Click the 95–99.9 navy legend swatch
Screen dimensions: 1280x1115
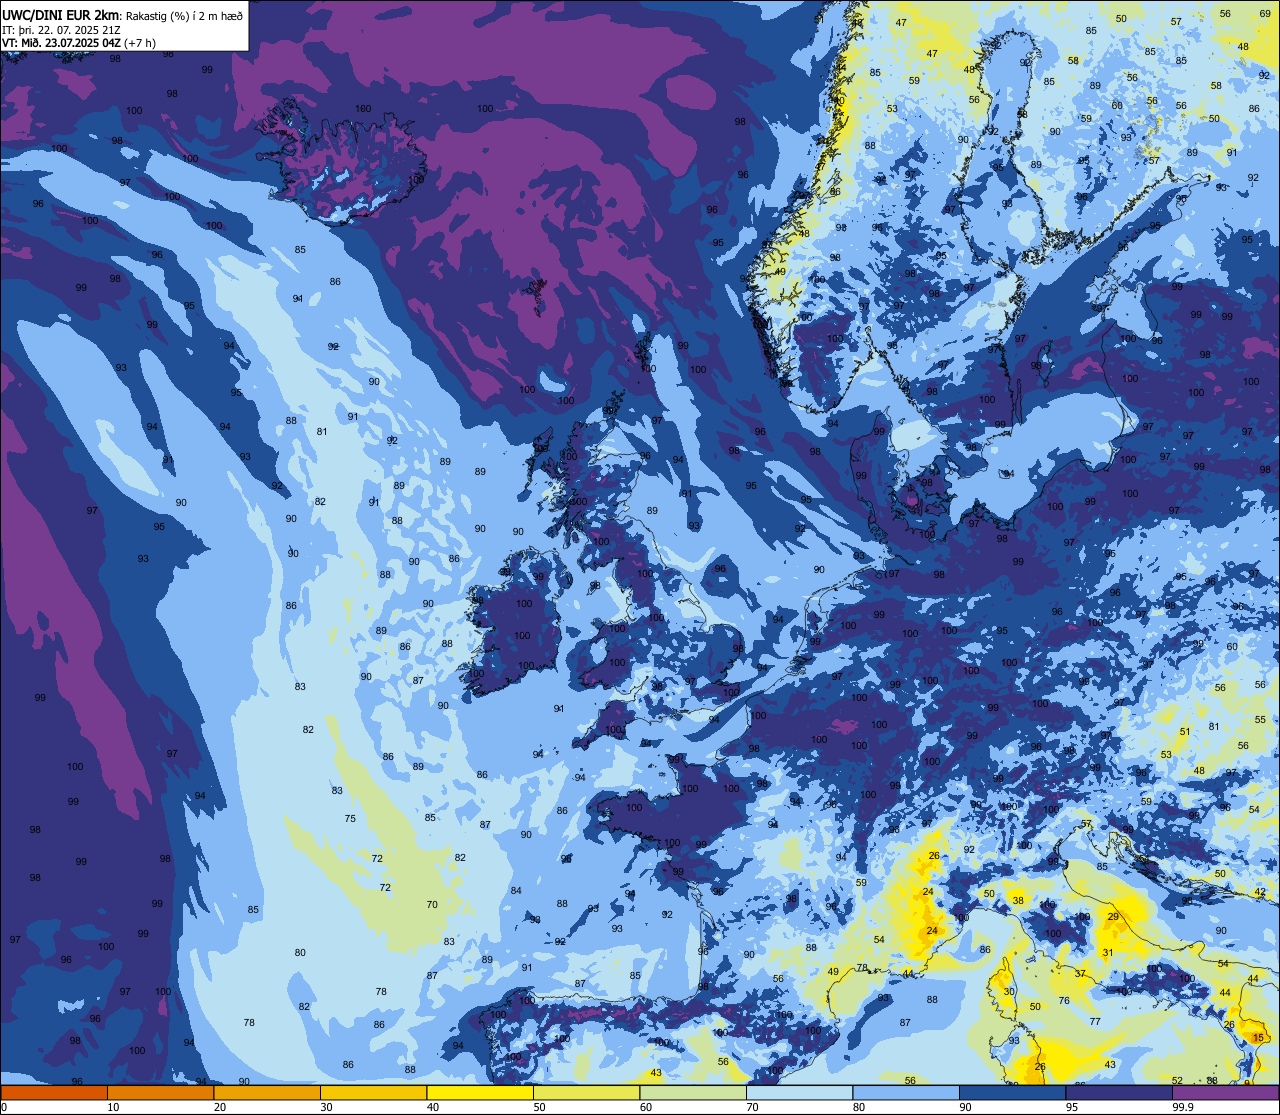(1119, 1093)
